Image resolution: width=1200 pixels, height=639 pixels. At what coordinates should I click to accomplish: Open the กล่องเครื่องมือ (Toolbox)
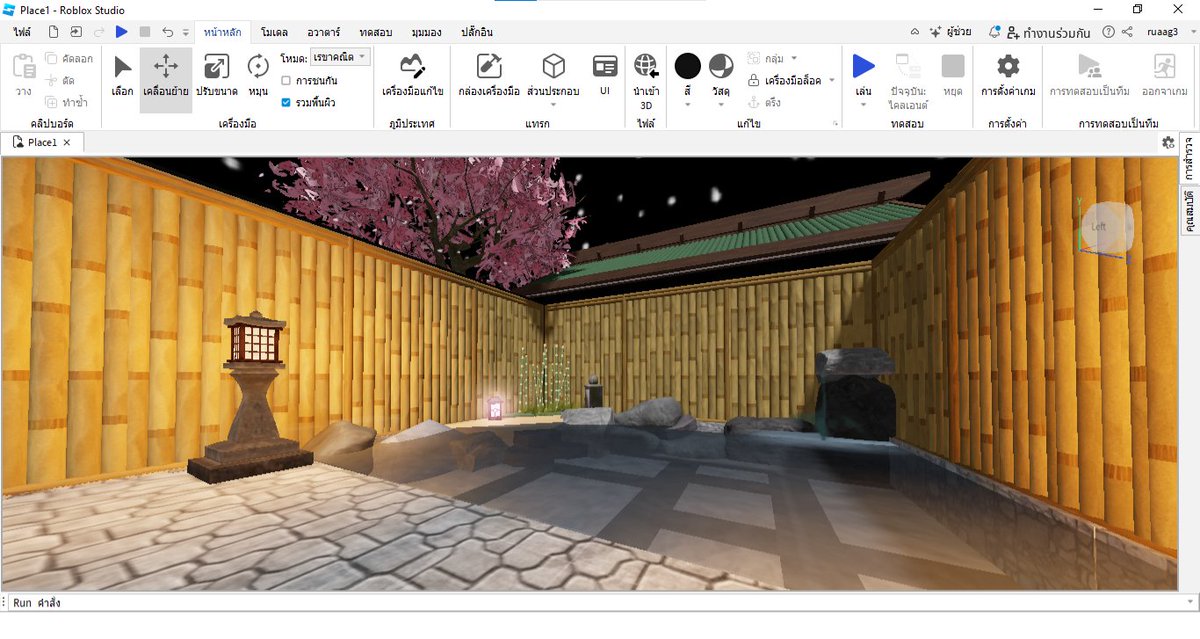pos(489,76)
